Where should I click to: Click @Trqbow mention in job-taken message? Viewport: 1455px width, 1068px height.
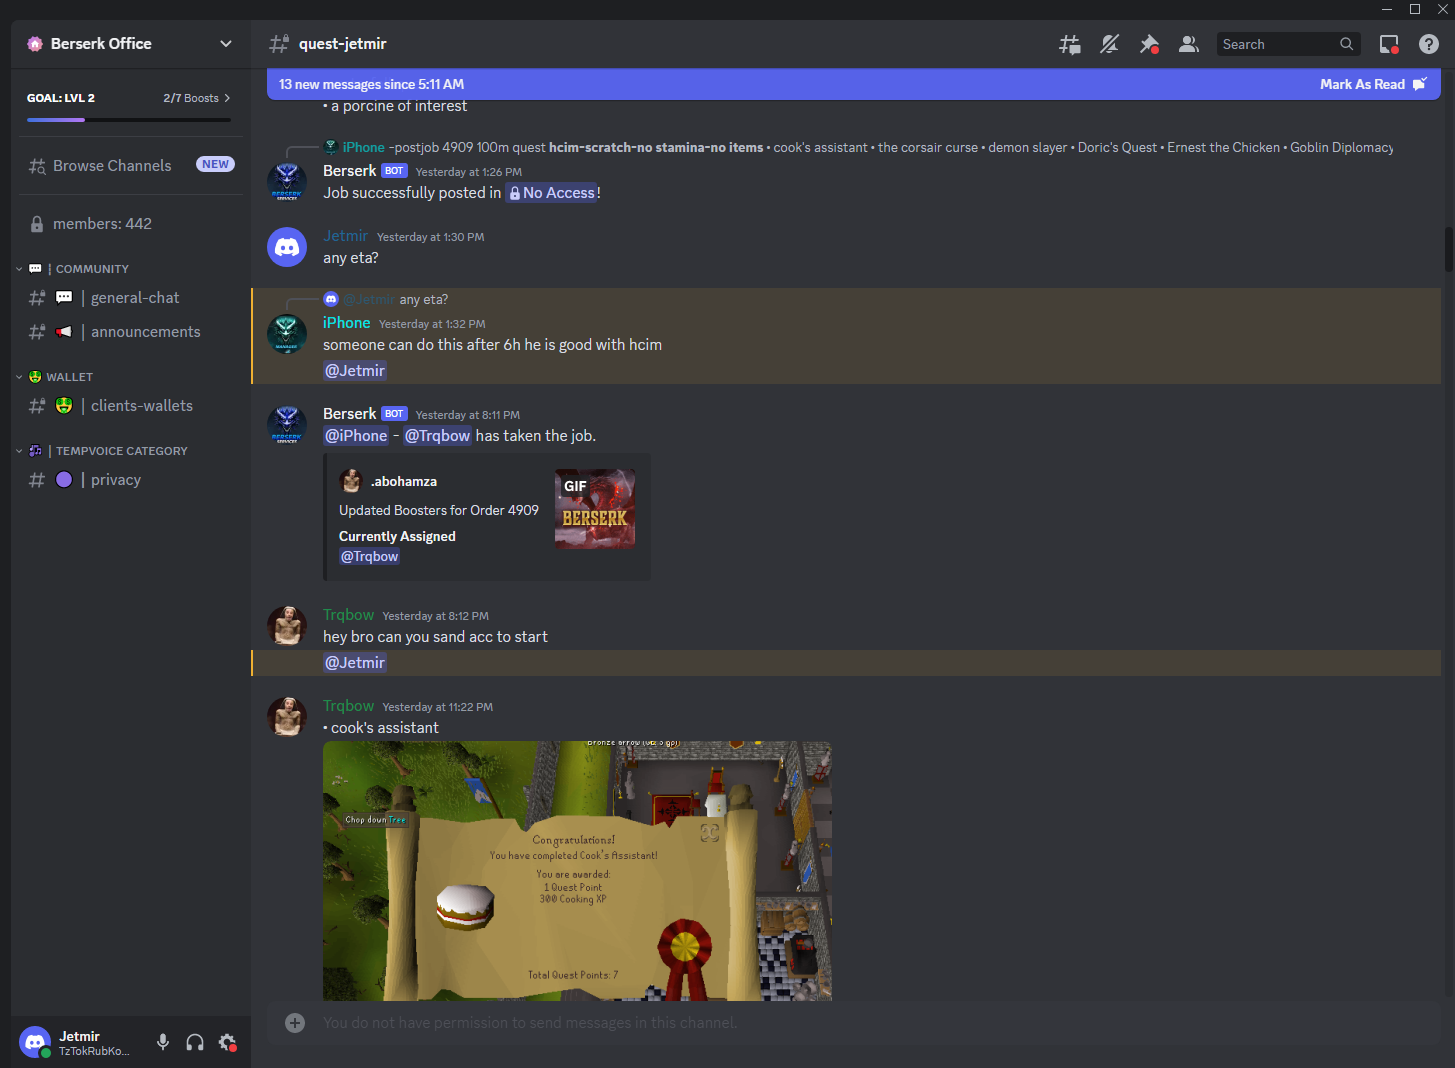point(437,436)
